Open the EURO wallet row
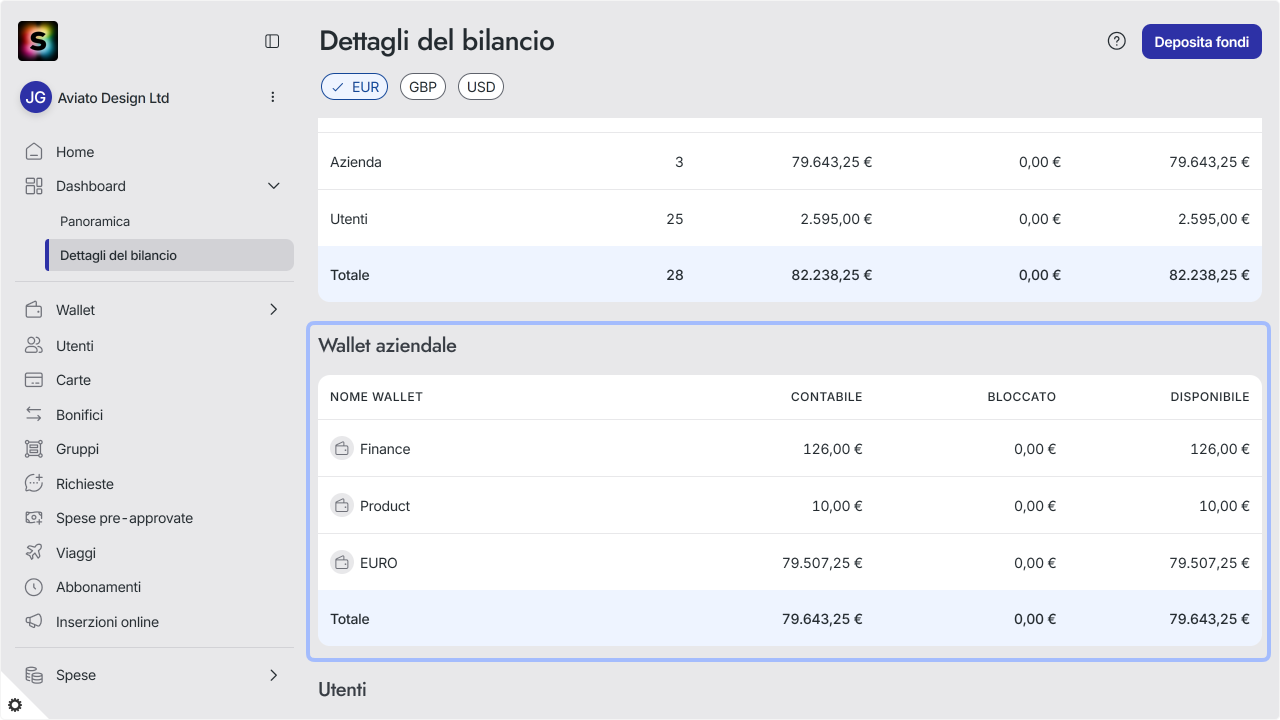The width and height of the screenshot is (1280, 720). point(790,562)
